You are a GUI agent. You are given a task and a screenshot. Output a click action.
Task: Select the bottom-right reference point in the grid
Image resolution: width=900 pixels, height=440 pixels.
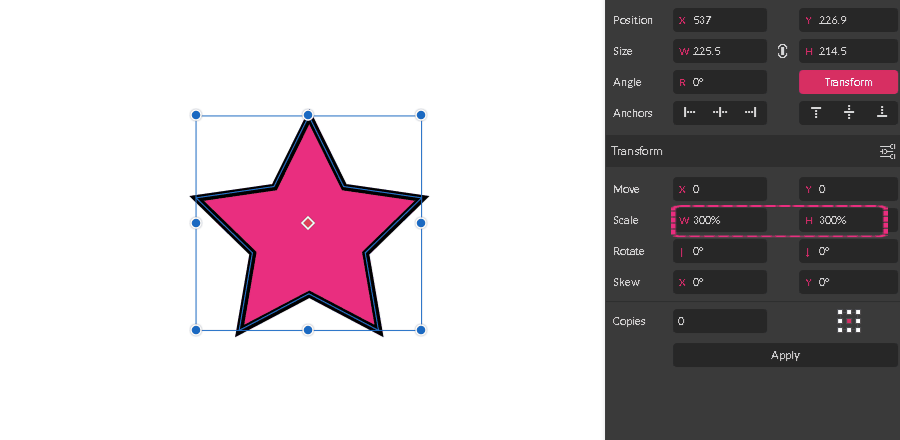pos(858,330)
